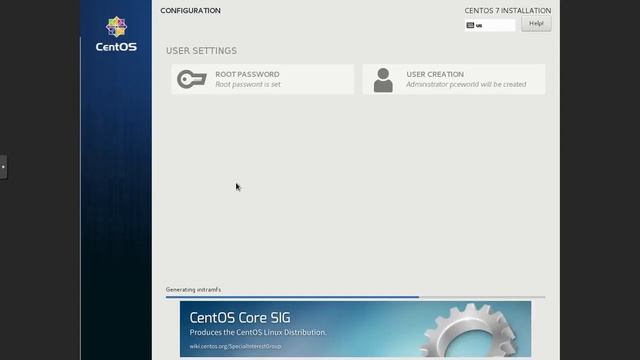
Task: Open the User Creation settings
Action: [454, 79]
